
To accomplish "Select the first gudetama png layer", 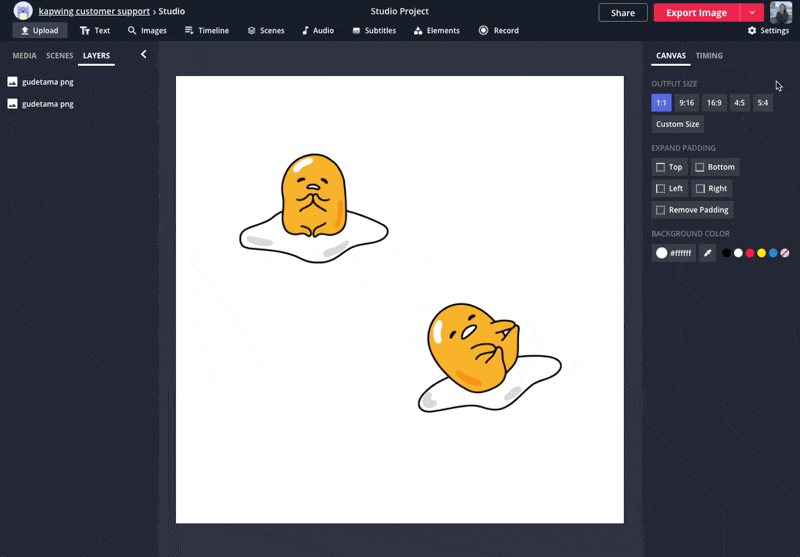I will pos(47,82).
